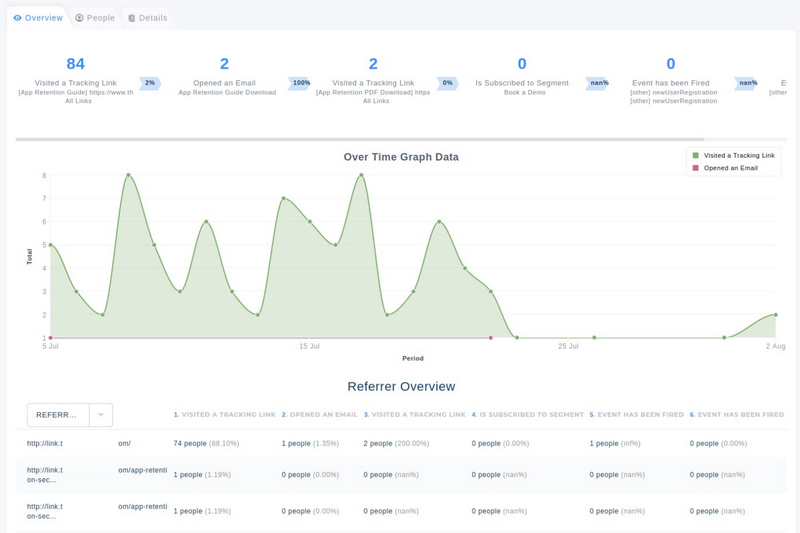The image size is (800, 533).
Task: Click the dropdown arrow beside REFERR...
Action: coord(101,415)
